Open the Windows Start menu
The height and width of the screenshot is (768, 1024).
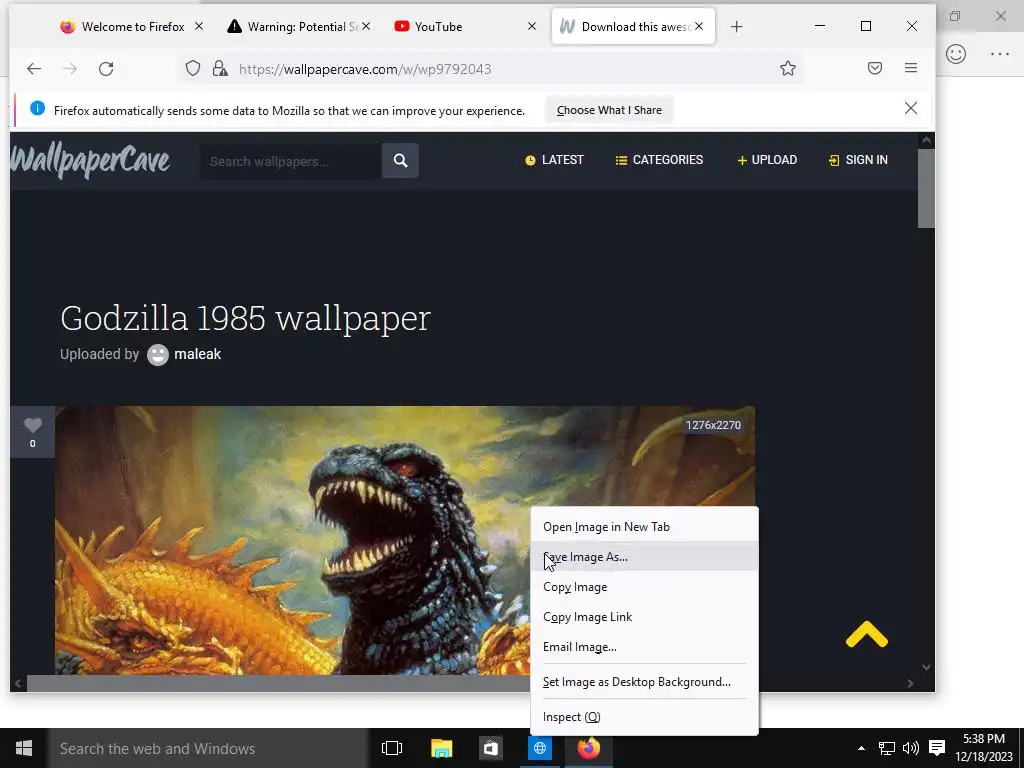point(24,748)
